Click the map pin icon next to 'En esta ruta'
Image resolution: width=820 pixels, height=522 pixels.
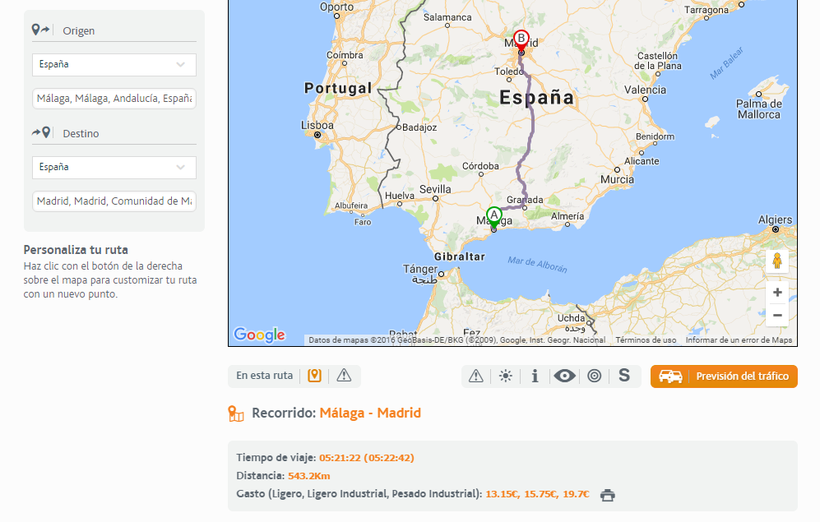(x=314, y=376)
